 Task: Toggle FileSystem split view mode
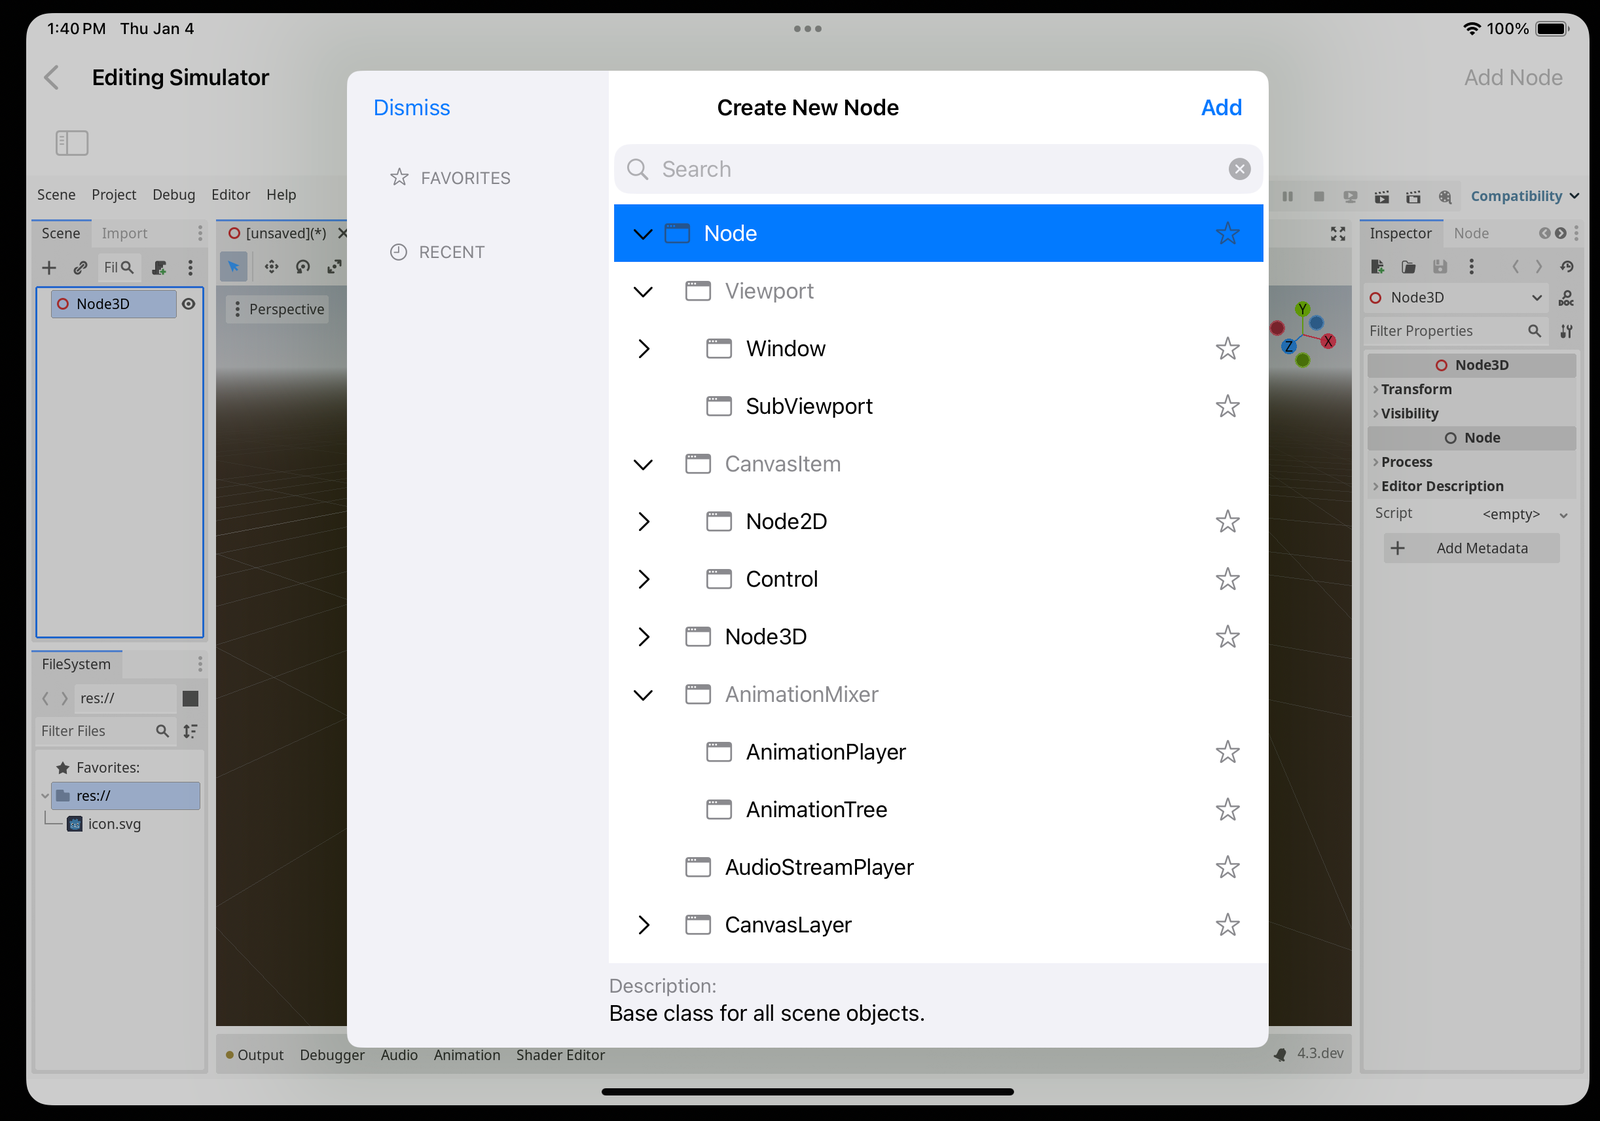[x=190, y=698]
